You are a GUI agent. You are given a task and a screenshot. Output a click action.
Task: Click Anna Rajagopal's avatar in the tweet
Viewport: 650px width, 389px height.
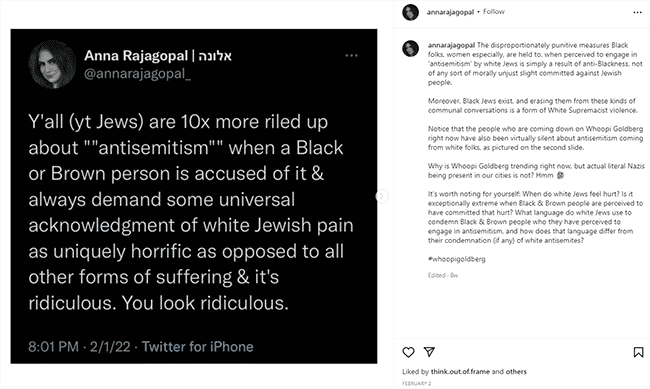(x=52, y=64)
